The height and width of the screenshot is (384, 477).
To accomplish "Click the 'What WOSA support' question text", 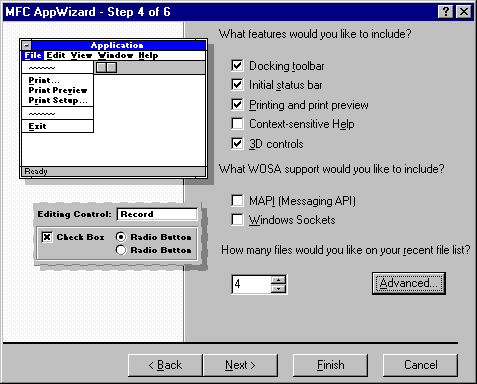I will click(331, 169).
